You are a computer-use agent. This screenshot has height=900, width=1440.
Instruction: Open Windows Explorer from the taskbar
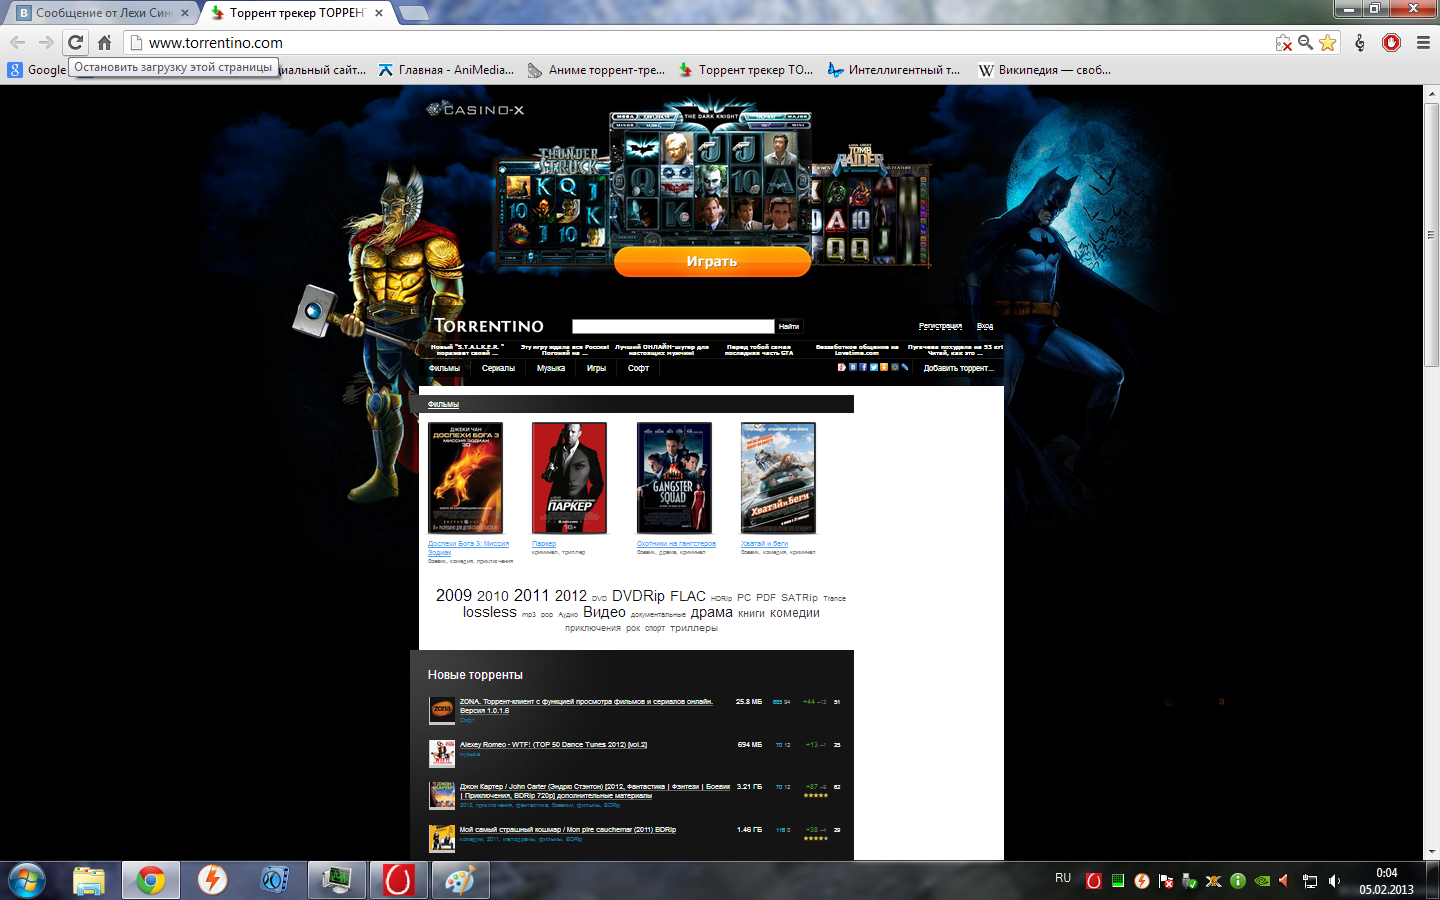[89, 881]
